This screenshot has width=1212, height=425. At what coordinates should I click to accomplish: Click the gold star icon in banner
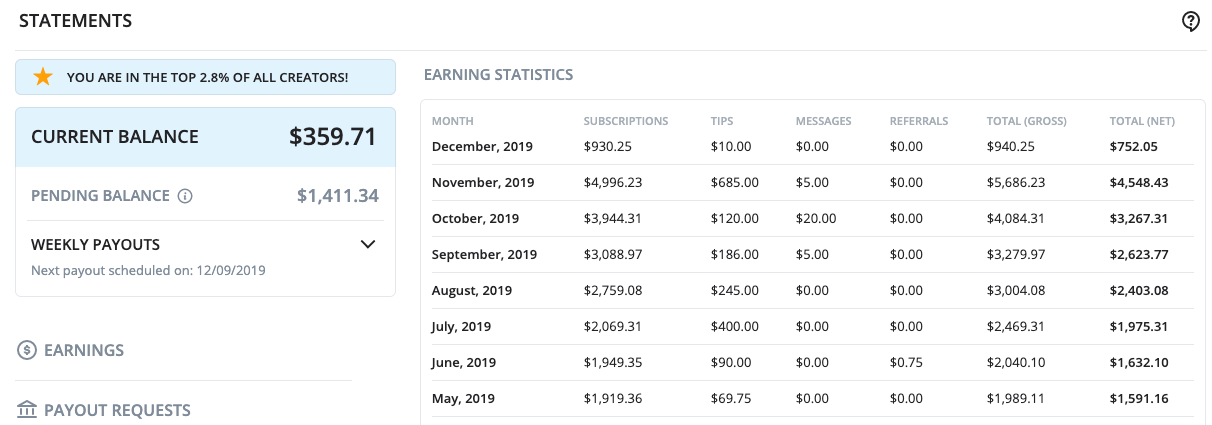42,77
